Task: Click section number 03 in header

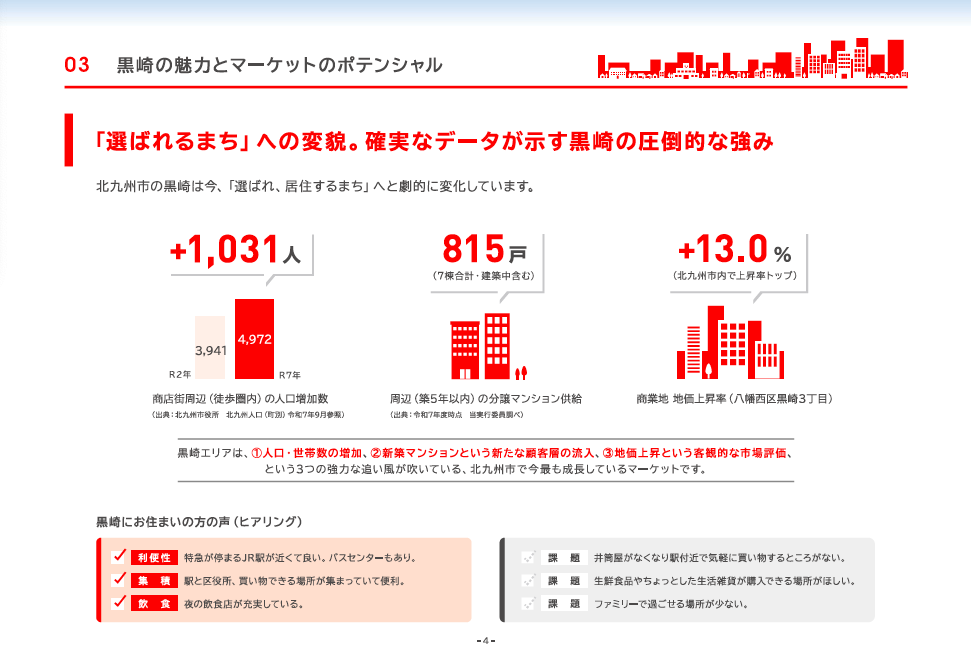Action: tap(77, 66)
